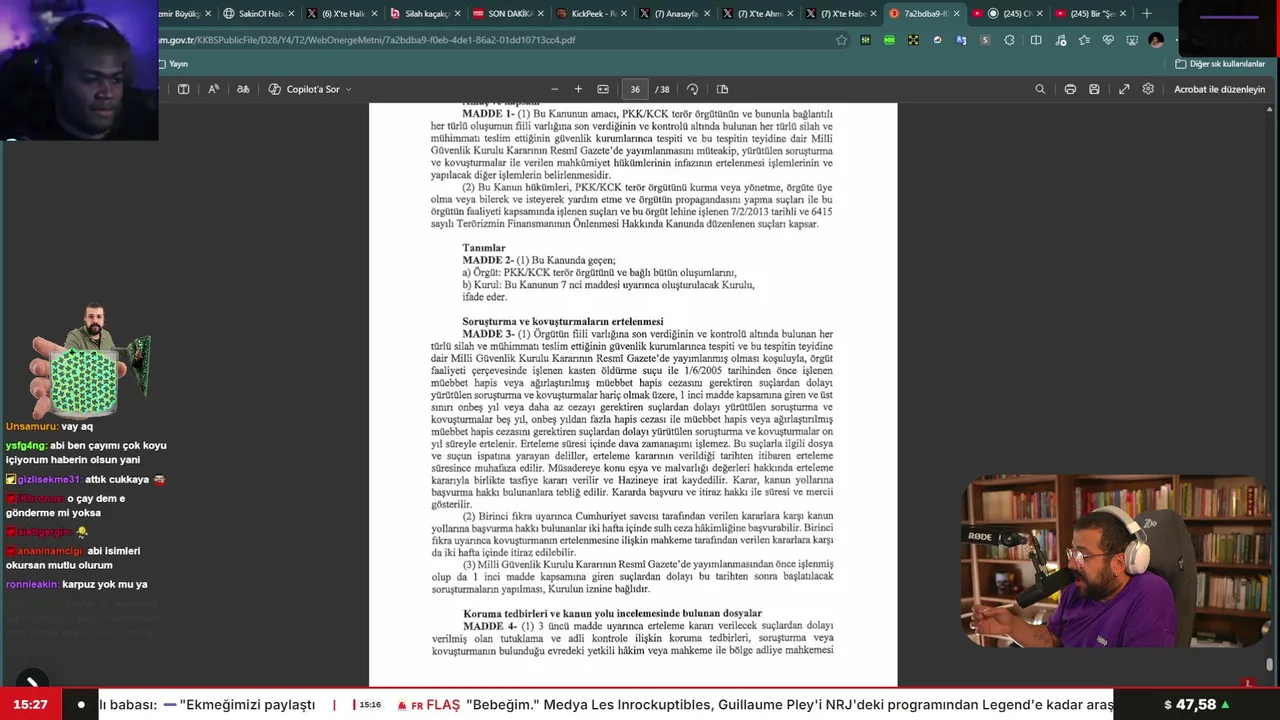The width and height of the screenshot is (1280, 720).
Task: Click Soruşturma ve kovuşturmaların ertelenmesi heading
Action: pyautogui.click(x=563, y=321)
